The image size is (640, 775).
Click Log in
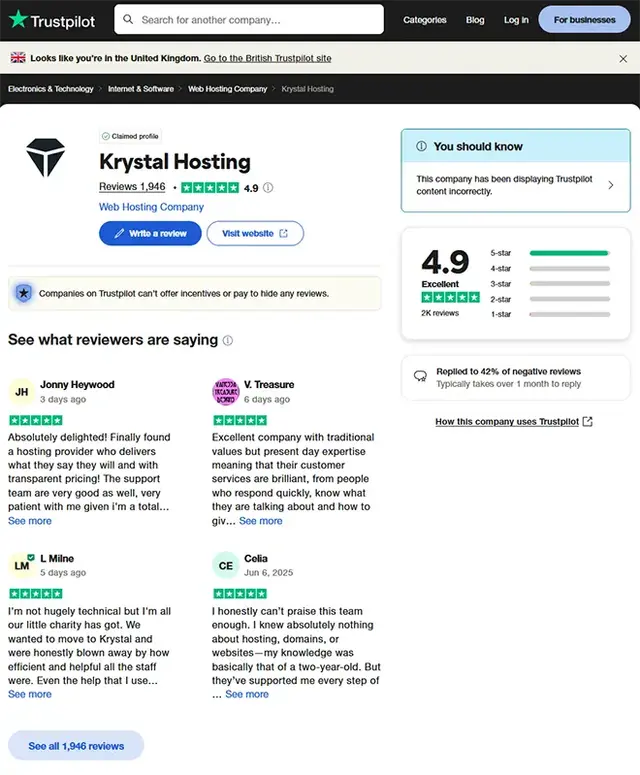[516, 20]
